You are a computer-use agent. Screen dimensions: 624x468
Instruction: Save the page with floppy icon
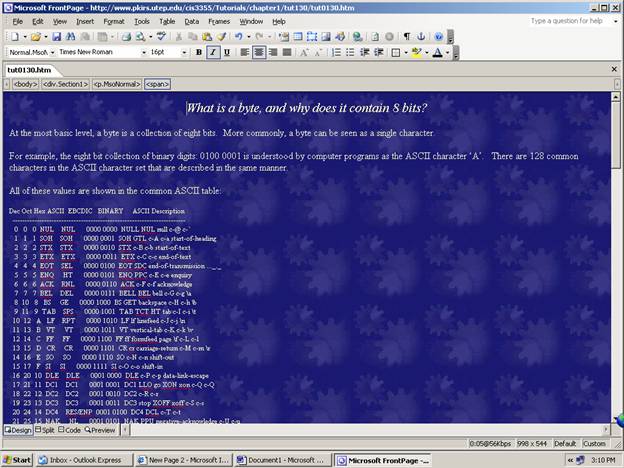coord(57,37)
